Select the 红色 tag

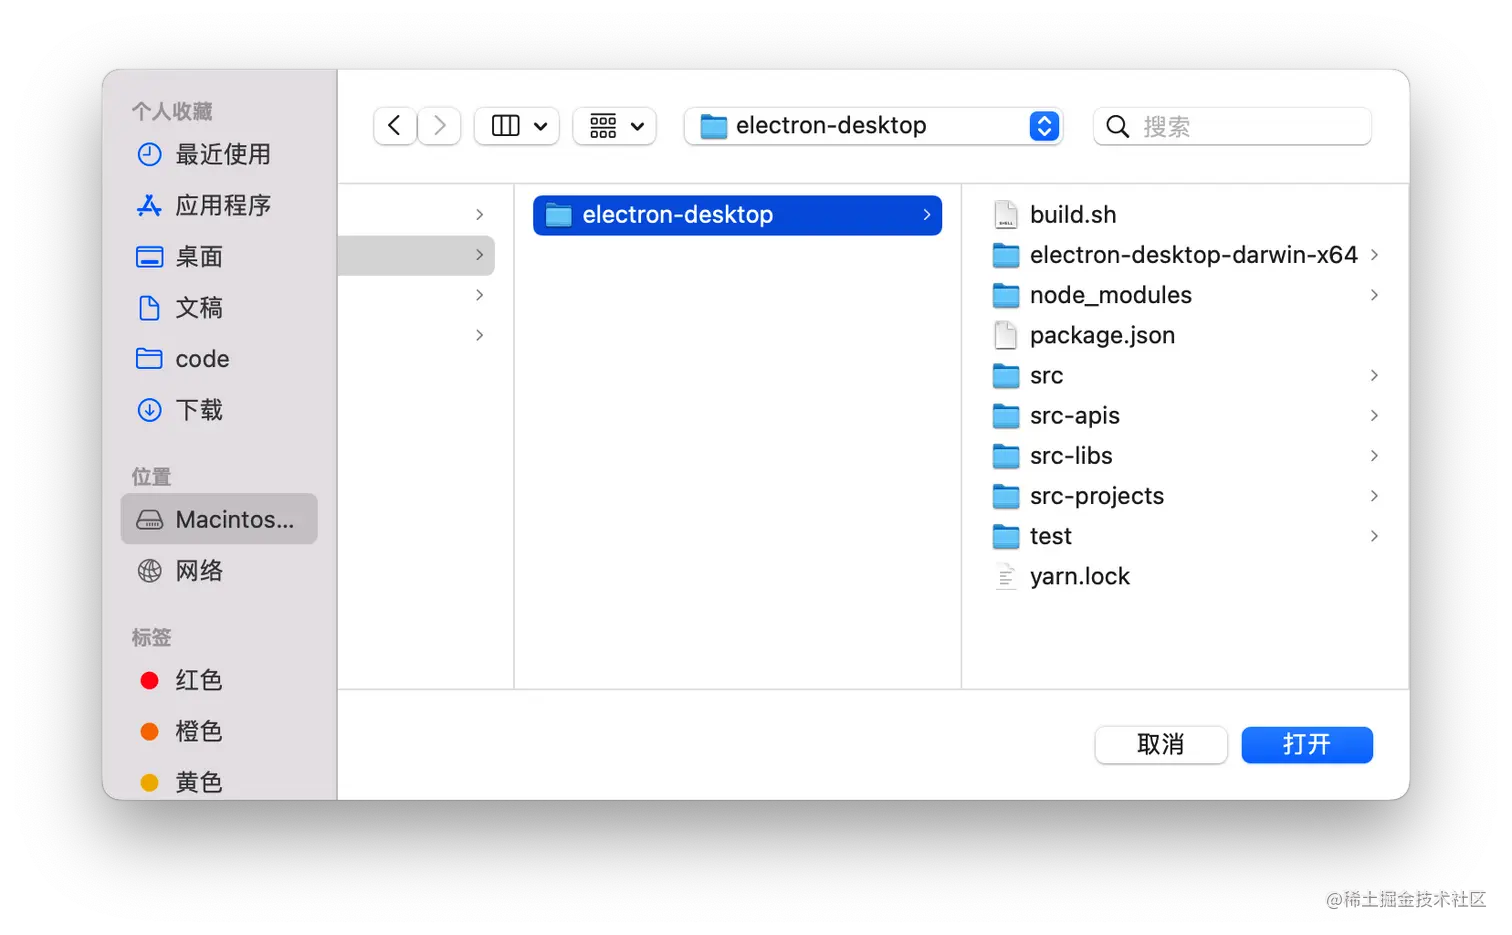pos(198,680)
